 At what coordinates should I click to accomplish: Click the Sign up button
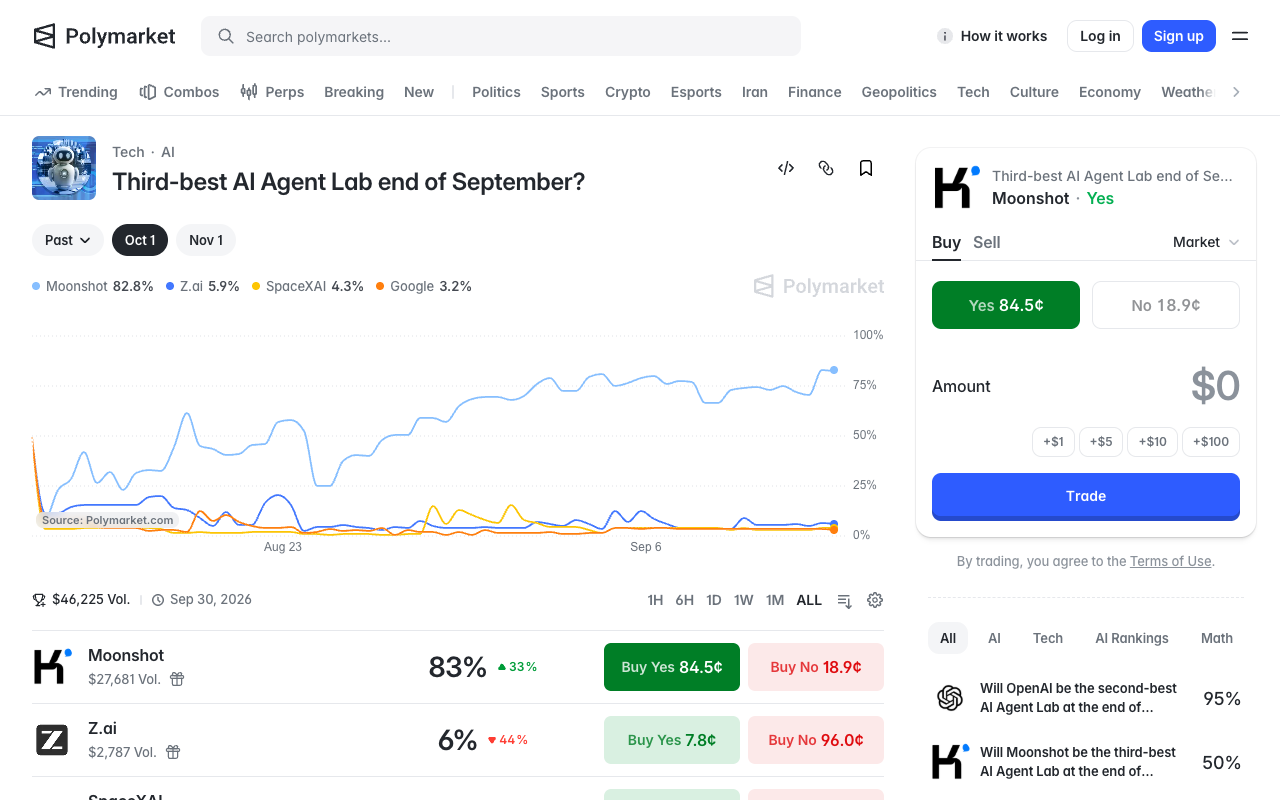(x=1179, y=36)
